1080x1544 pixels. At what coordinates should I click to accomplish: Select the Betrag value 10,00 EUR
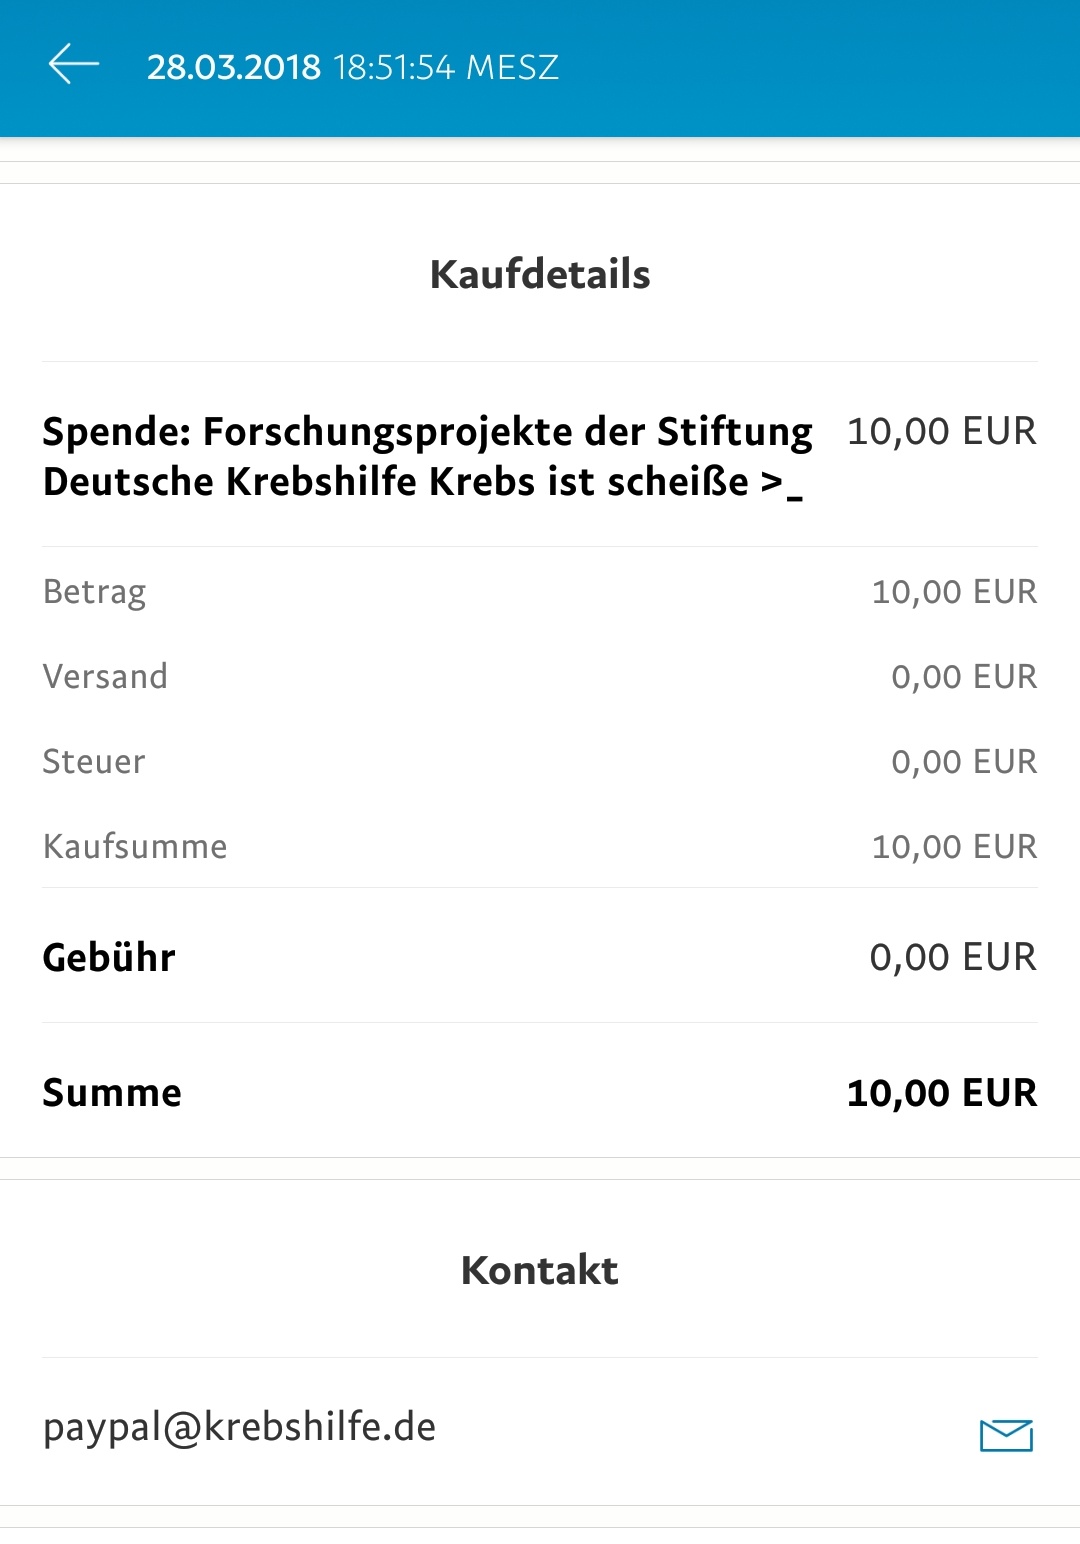coord(955,592)
